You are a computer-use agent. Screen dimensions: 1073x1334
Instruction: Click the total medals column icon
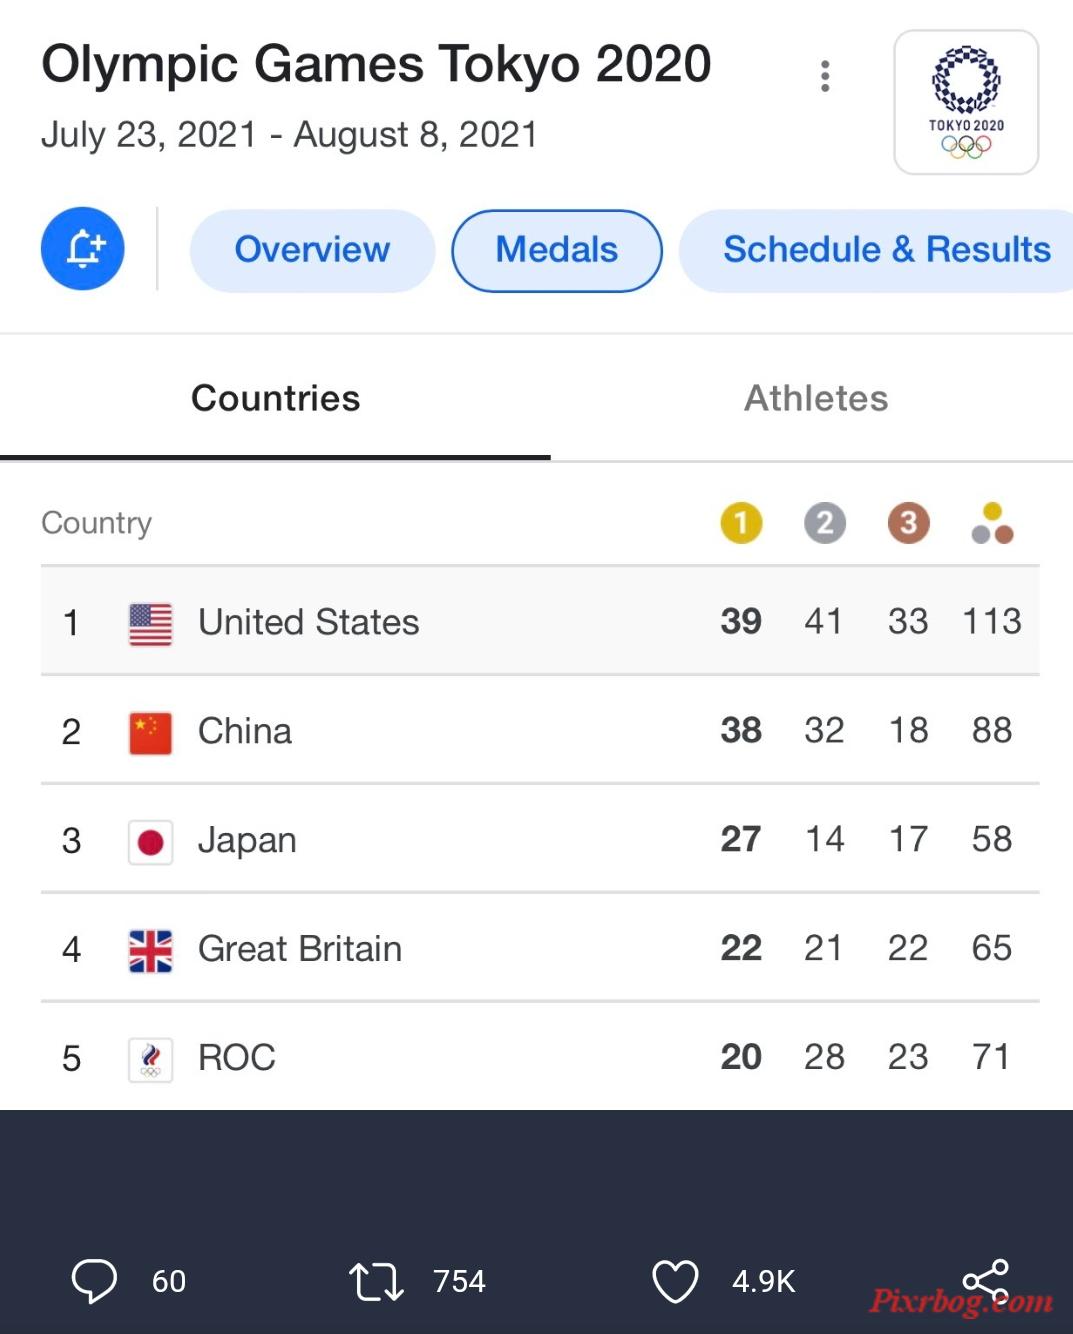pyautogui.click(x=992, y=523)
